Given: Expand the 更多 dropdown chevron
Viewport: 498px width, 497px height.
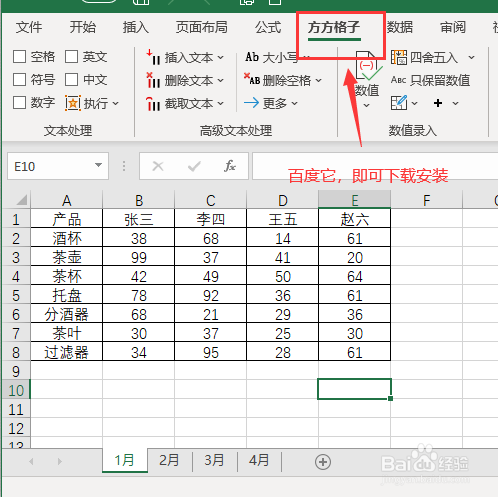Looking at the screenshot, I should (295, 103).
